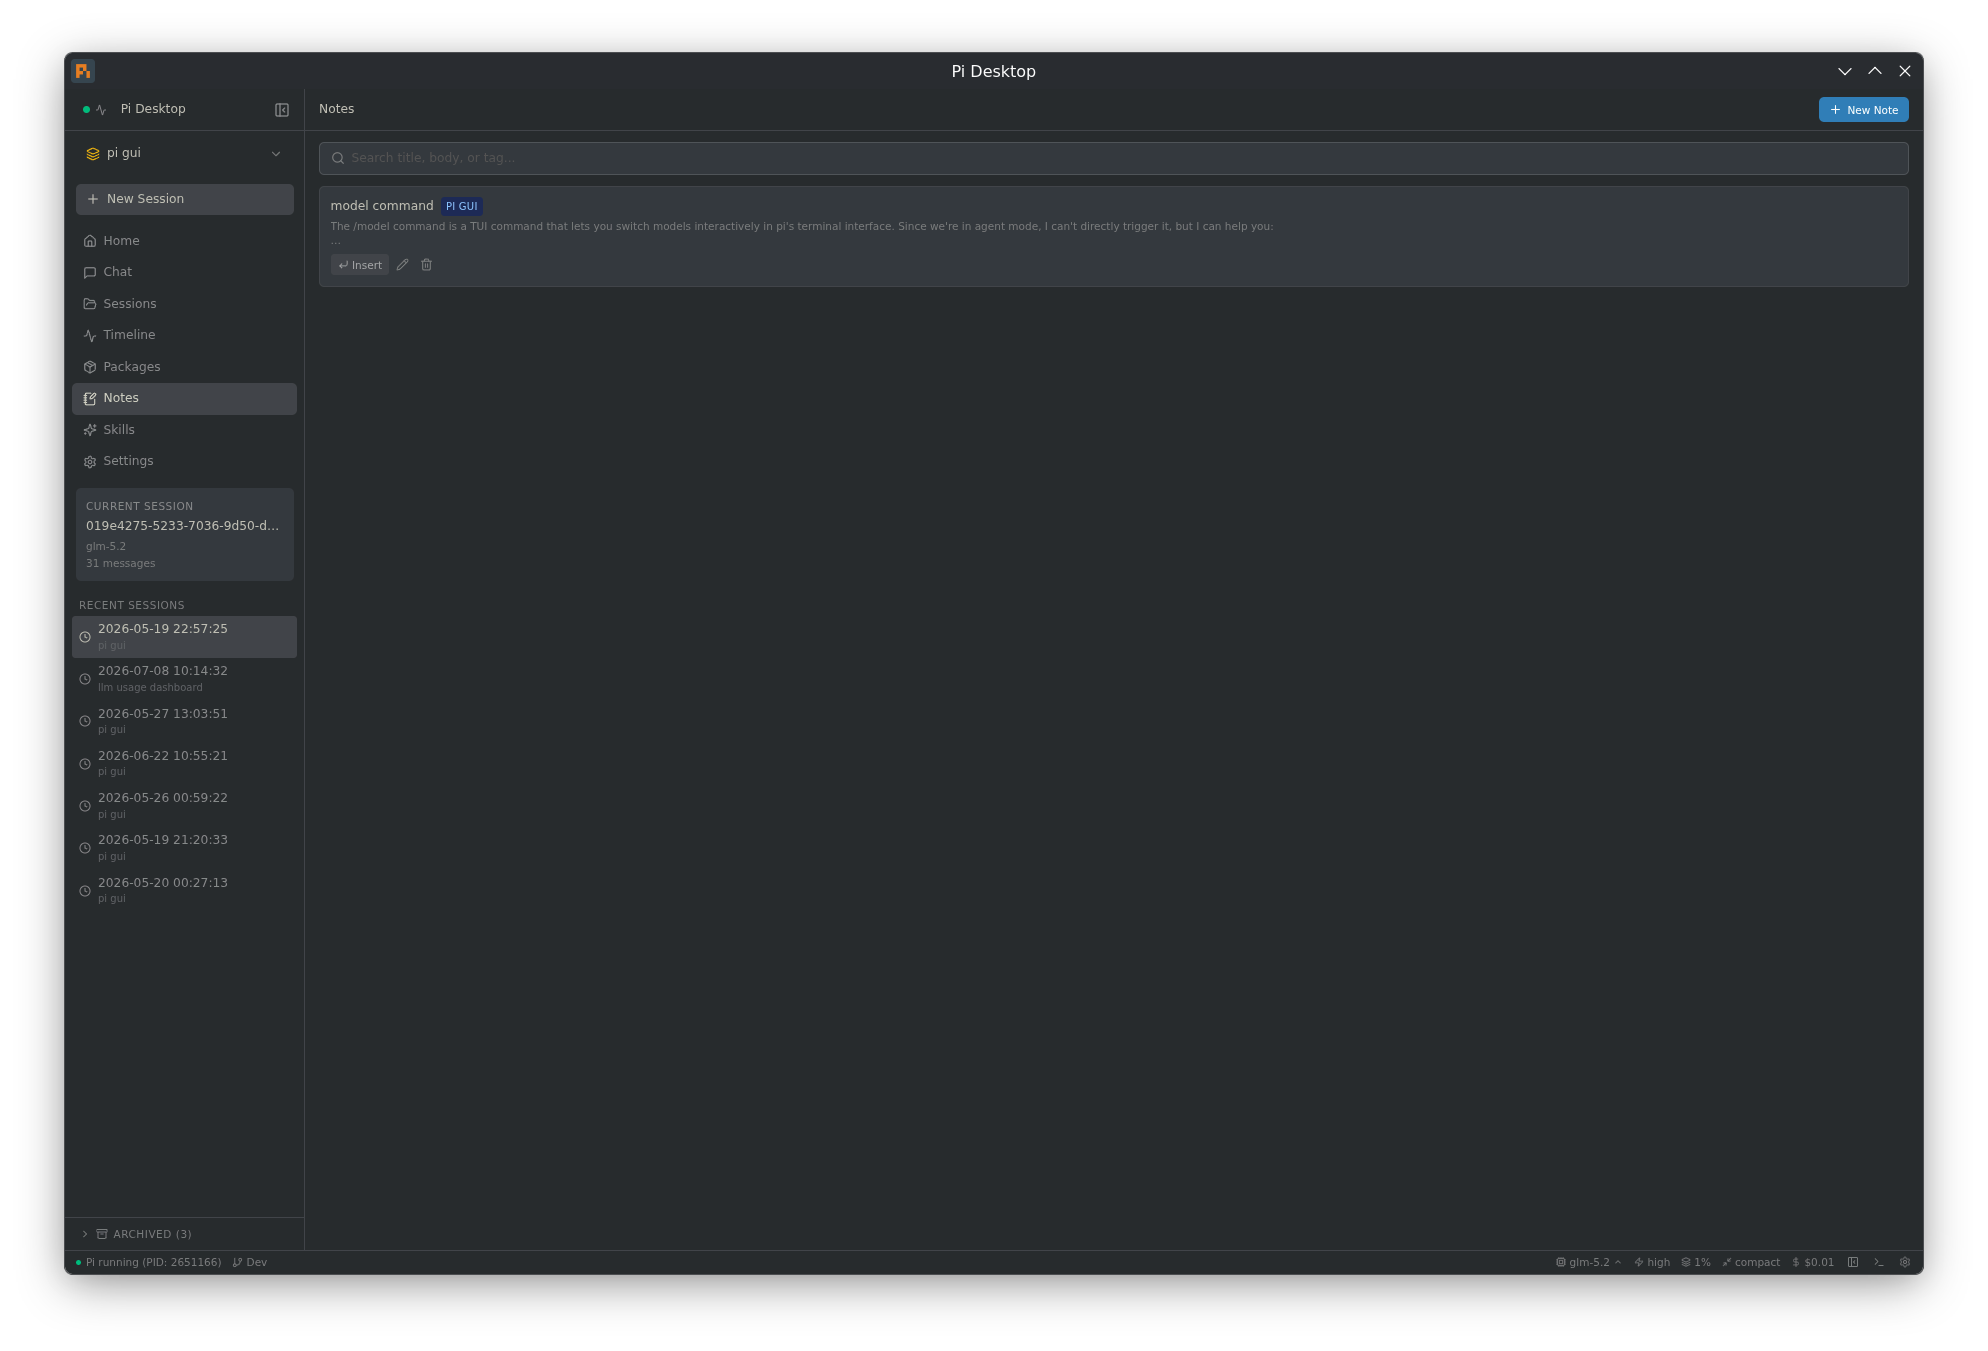Click the clock icon beside 2026-07-08 session

pos(85,679)
